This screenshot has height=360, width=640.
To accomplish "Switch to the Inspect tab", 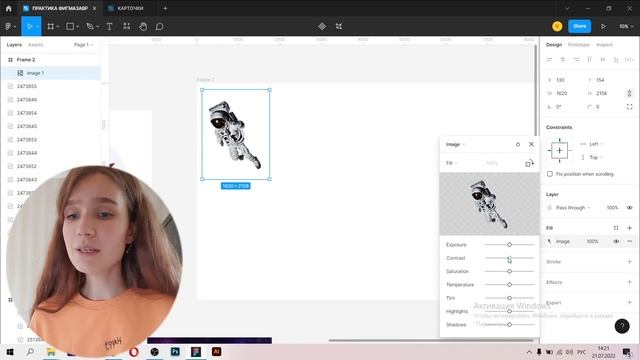I will (x=604, y=44).
